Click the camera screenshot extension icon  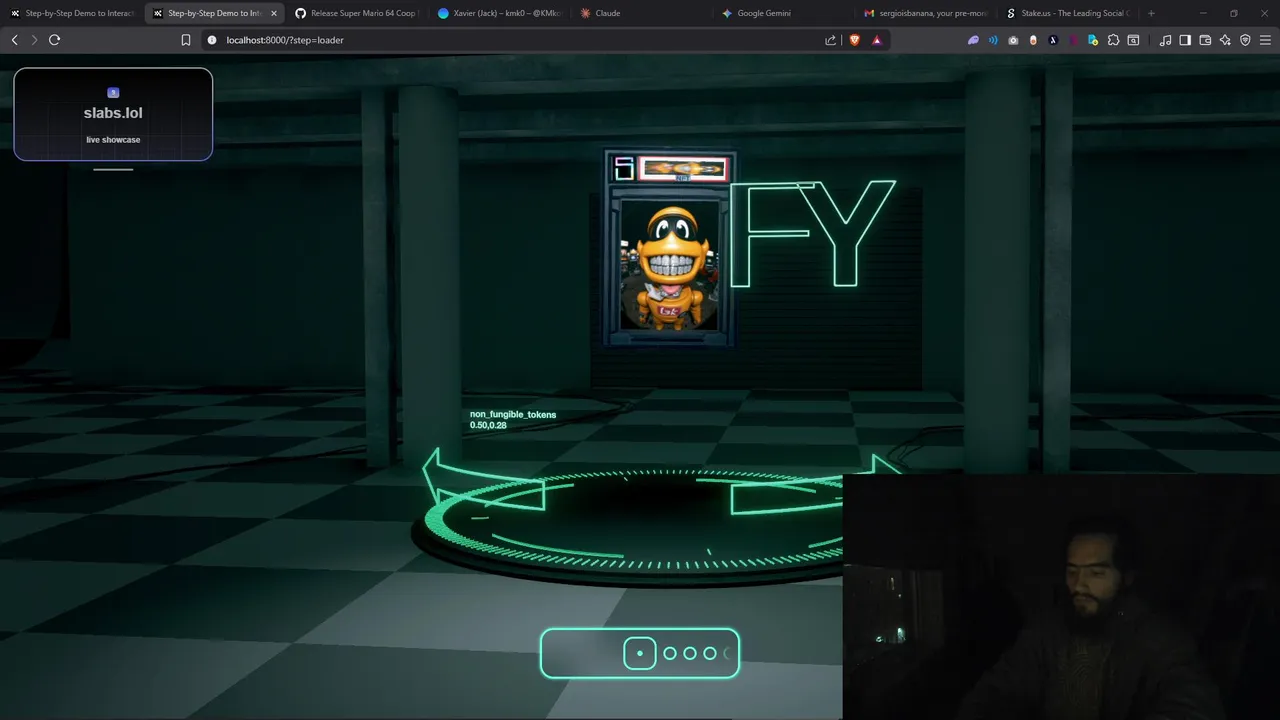pos(1013,40)
